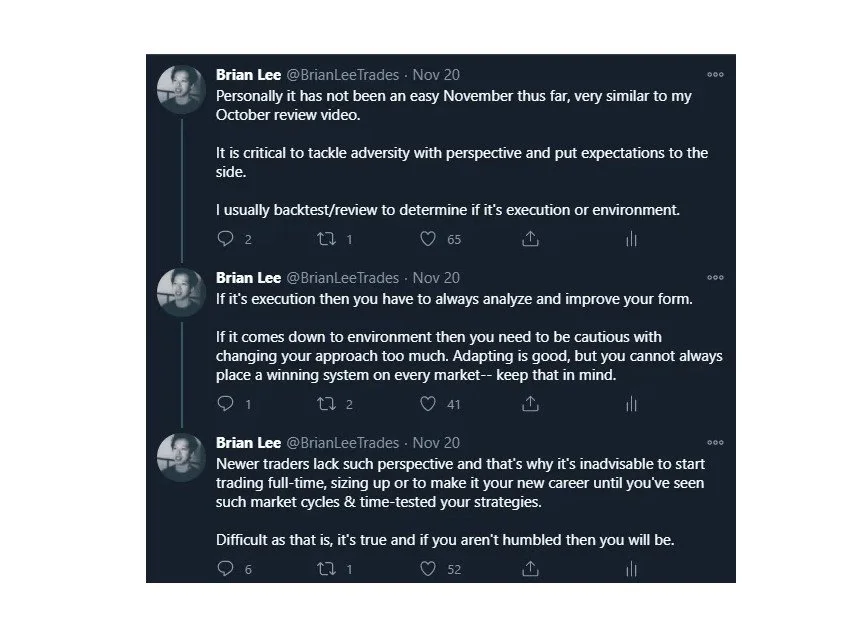
Task: Open more options on third tweet
Action: [715, 442]
